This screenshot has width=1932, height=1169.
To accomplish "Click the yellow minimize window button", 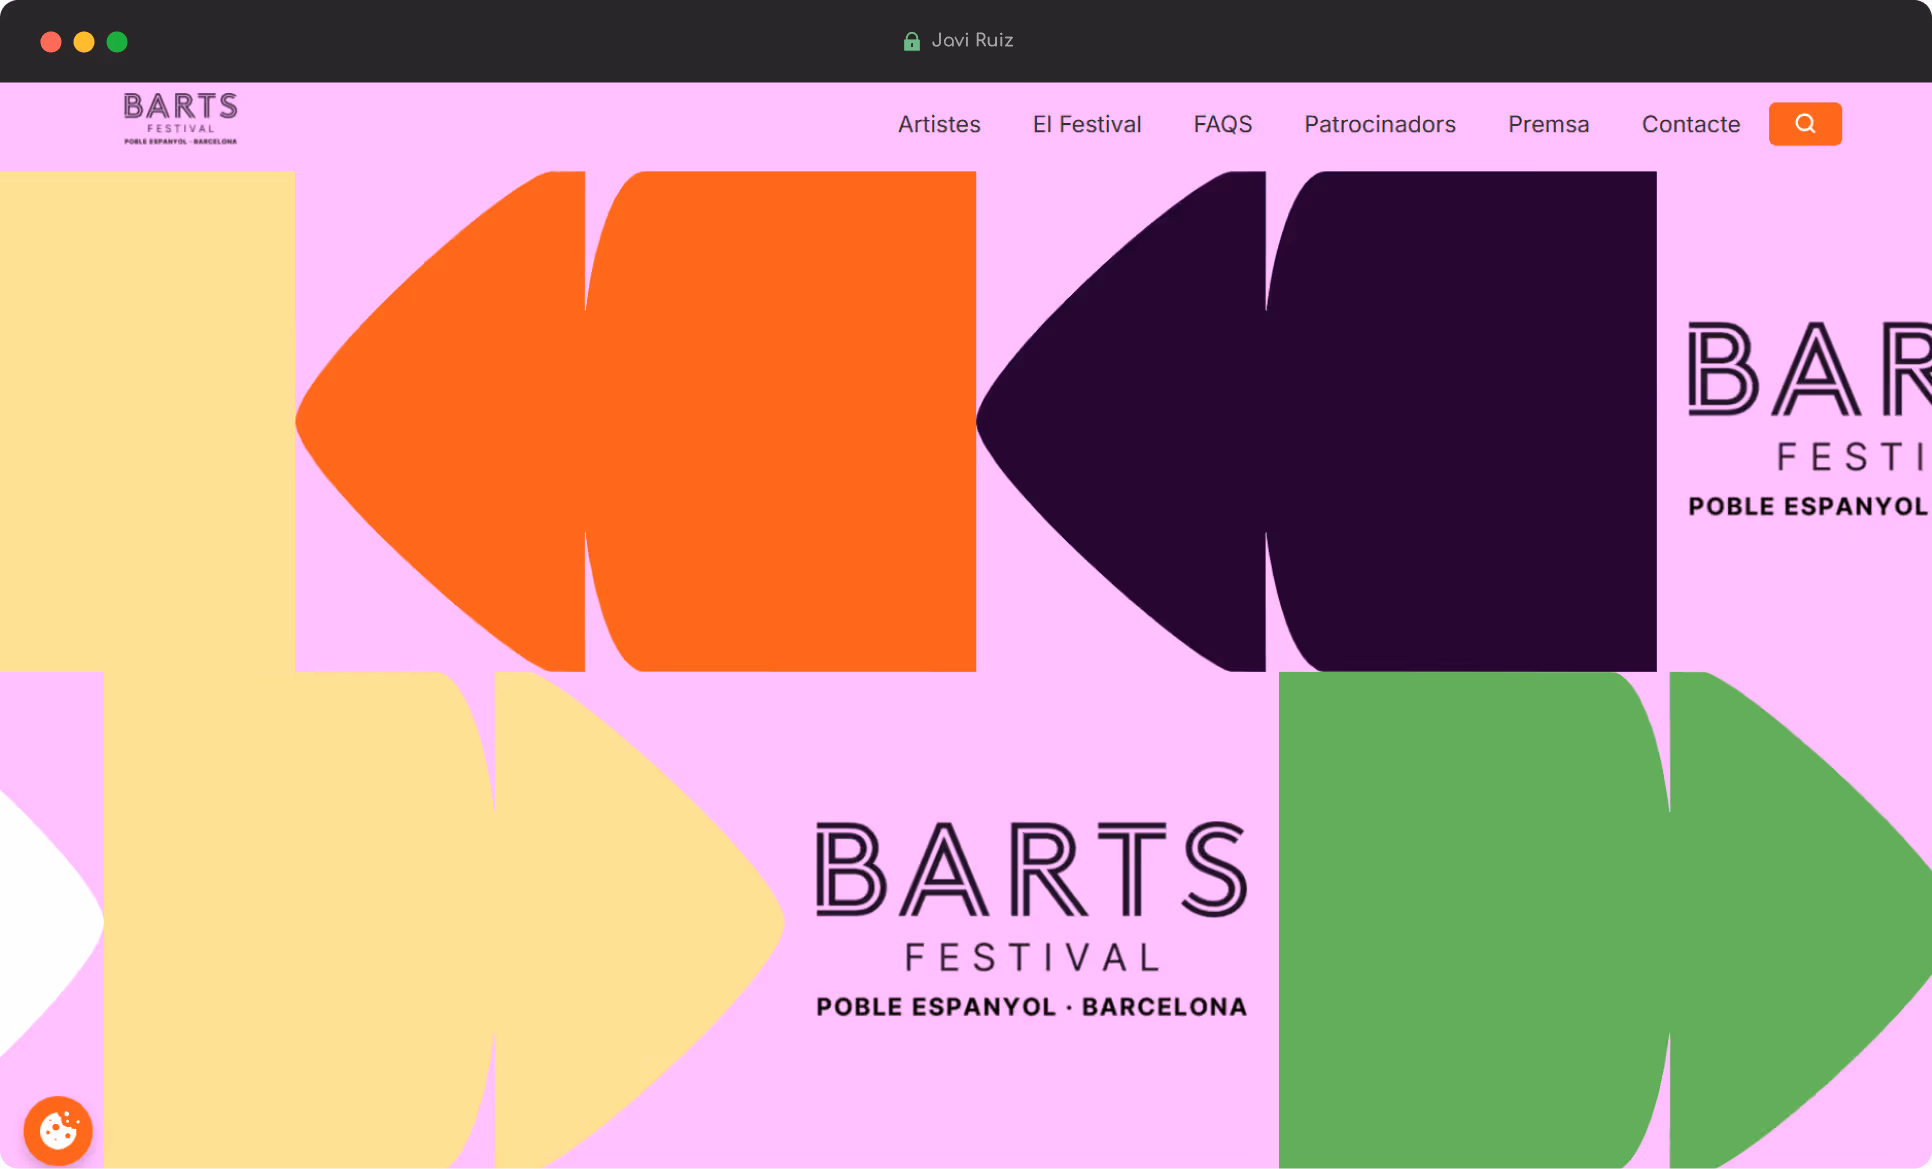I will pos(84,42).
